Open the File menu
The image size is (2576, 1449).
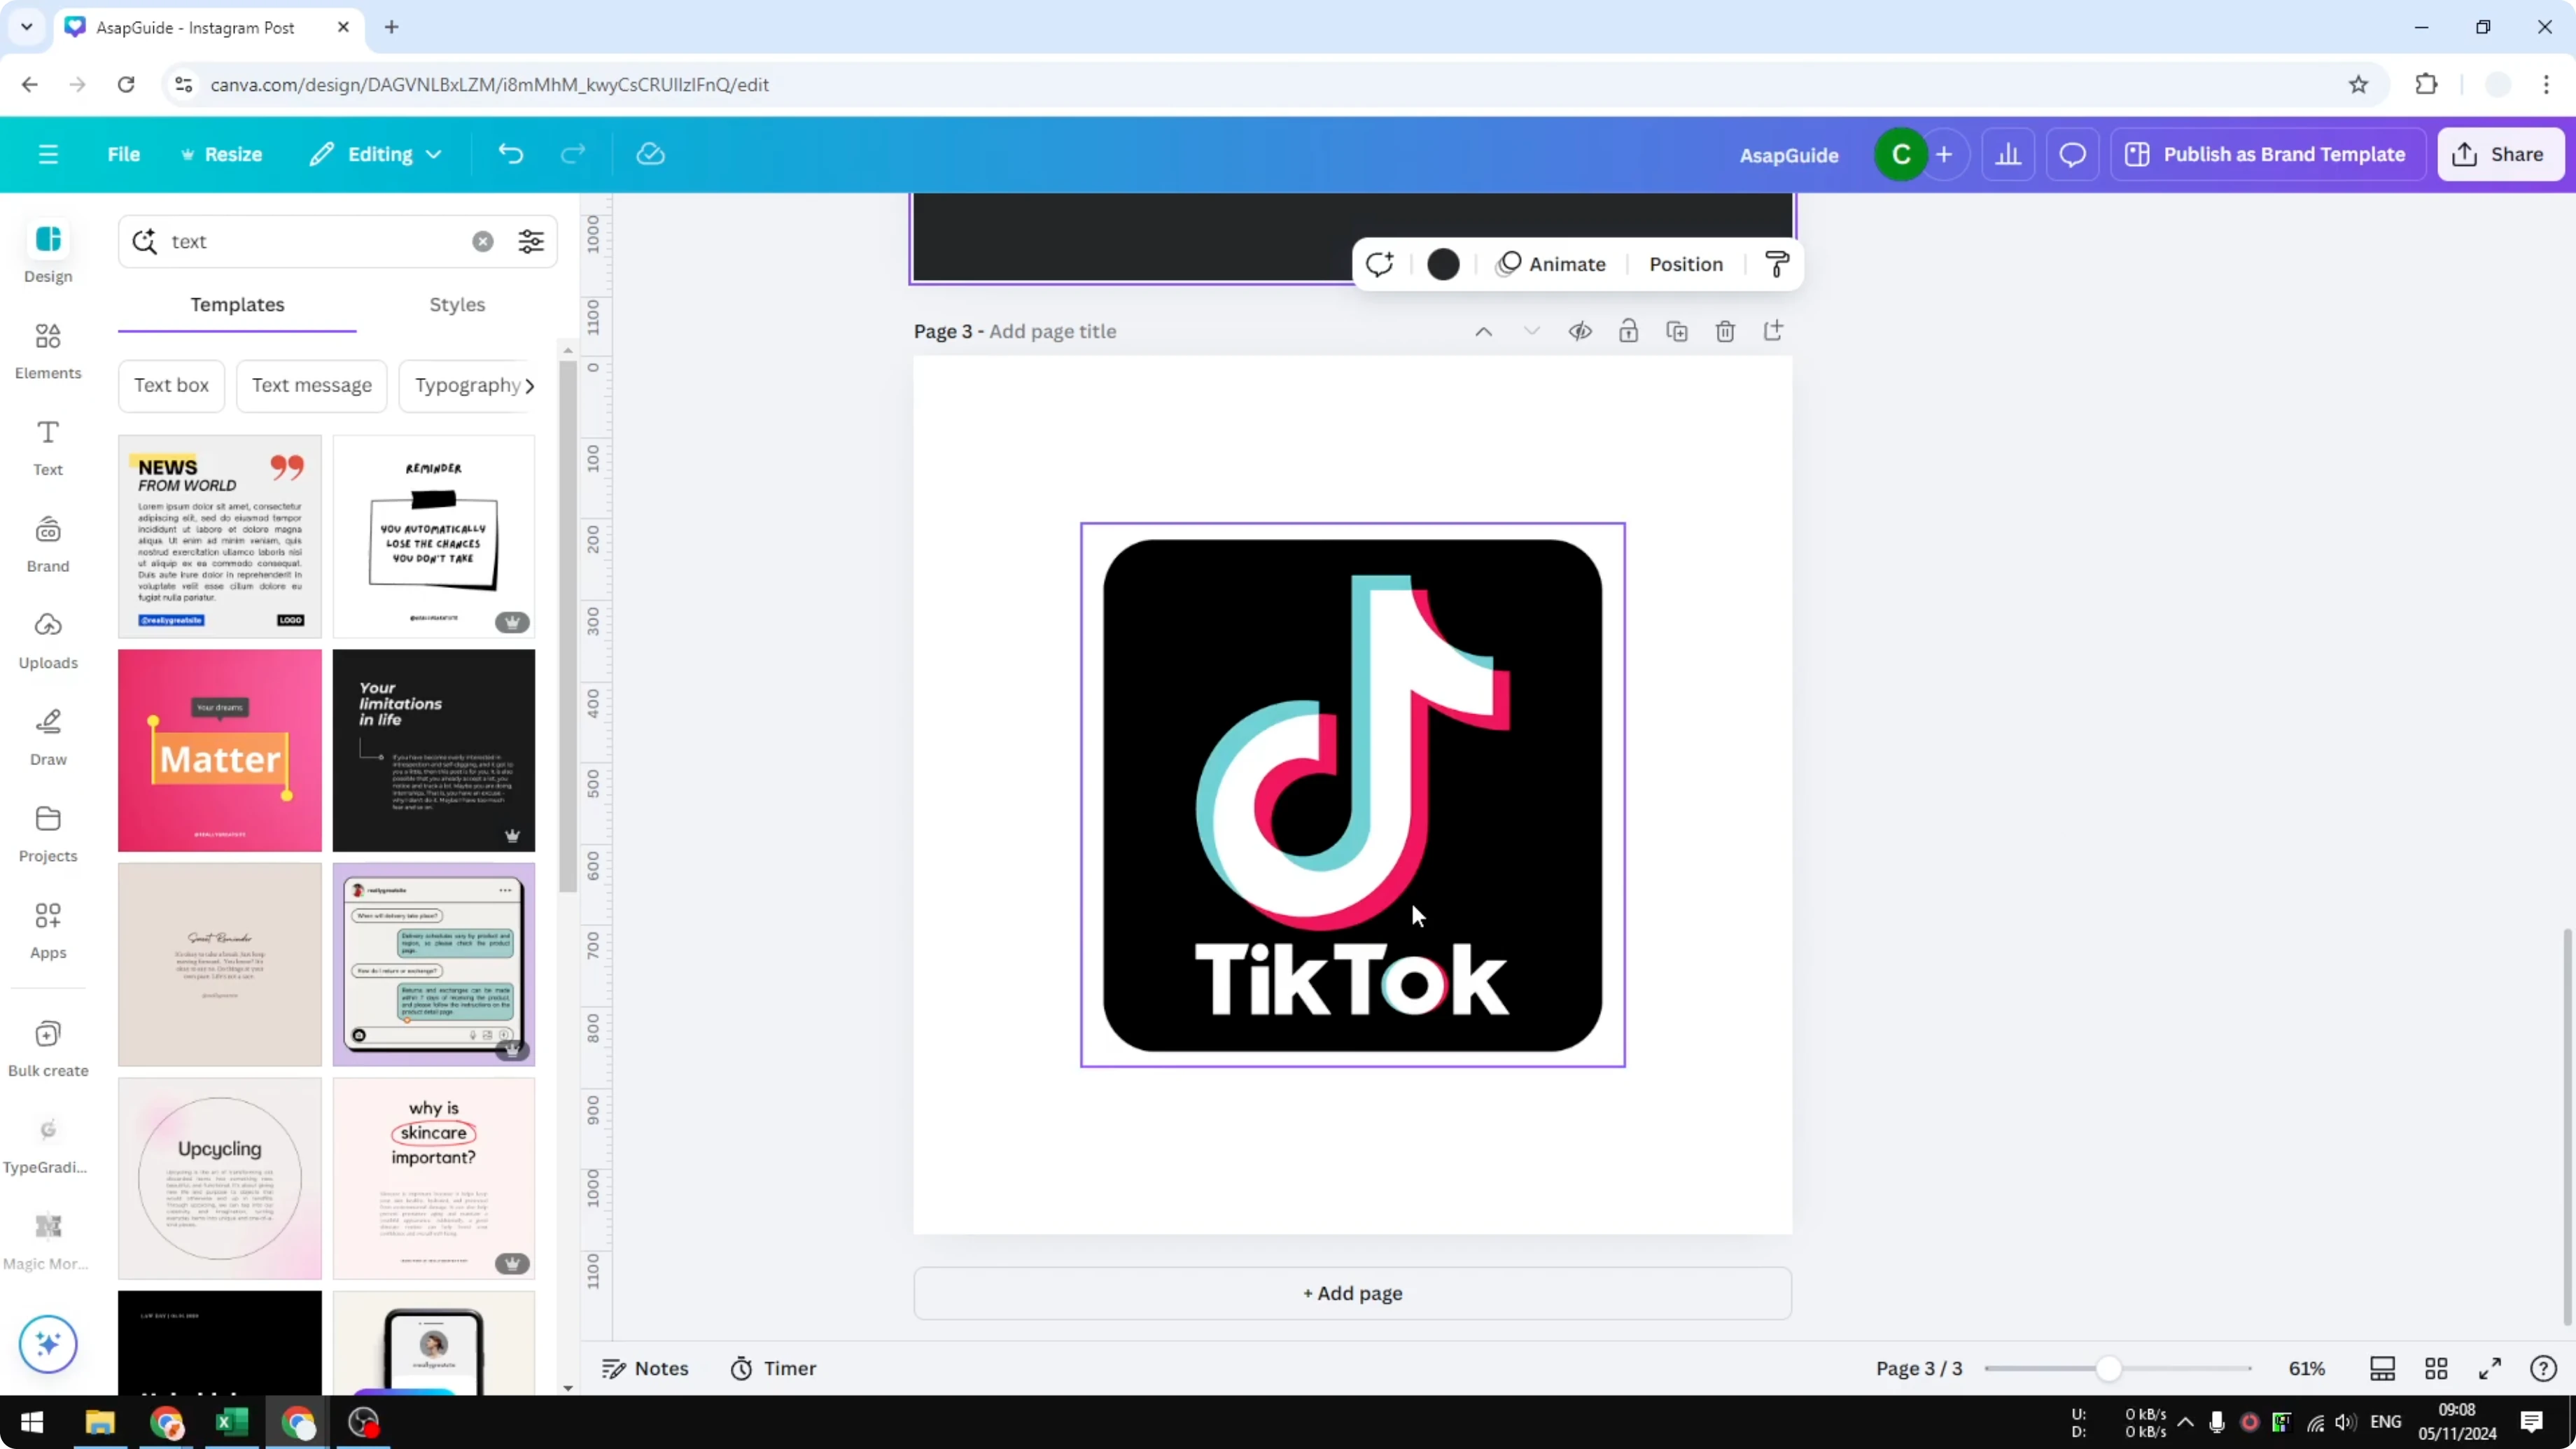[124, 154]
